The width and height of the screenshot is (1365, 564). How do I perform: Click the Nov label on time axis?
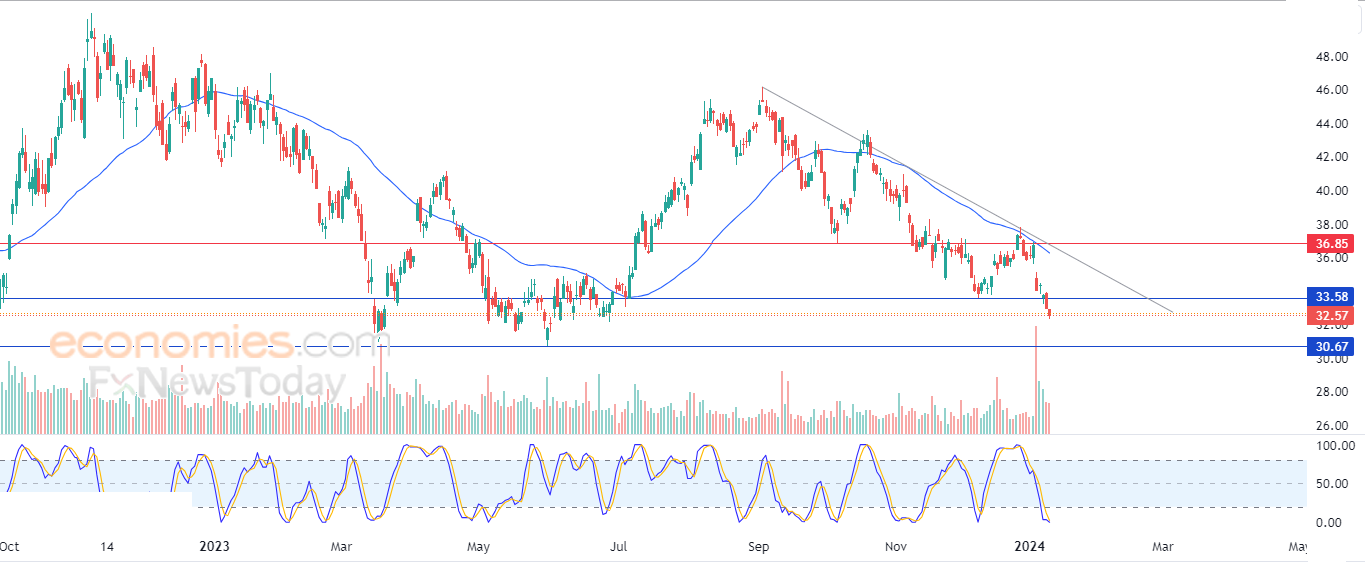pos(894,547)
